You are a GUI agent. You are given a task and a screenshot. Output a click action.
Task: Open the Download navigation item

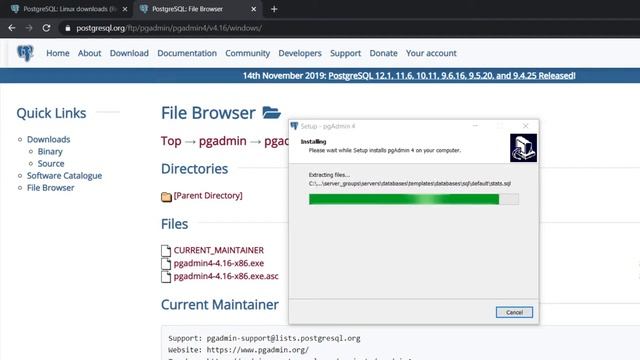click(x=129, y=53)
